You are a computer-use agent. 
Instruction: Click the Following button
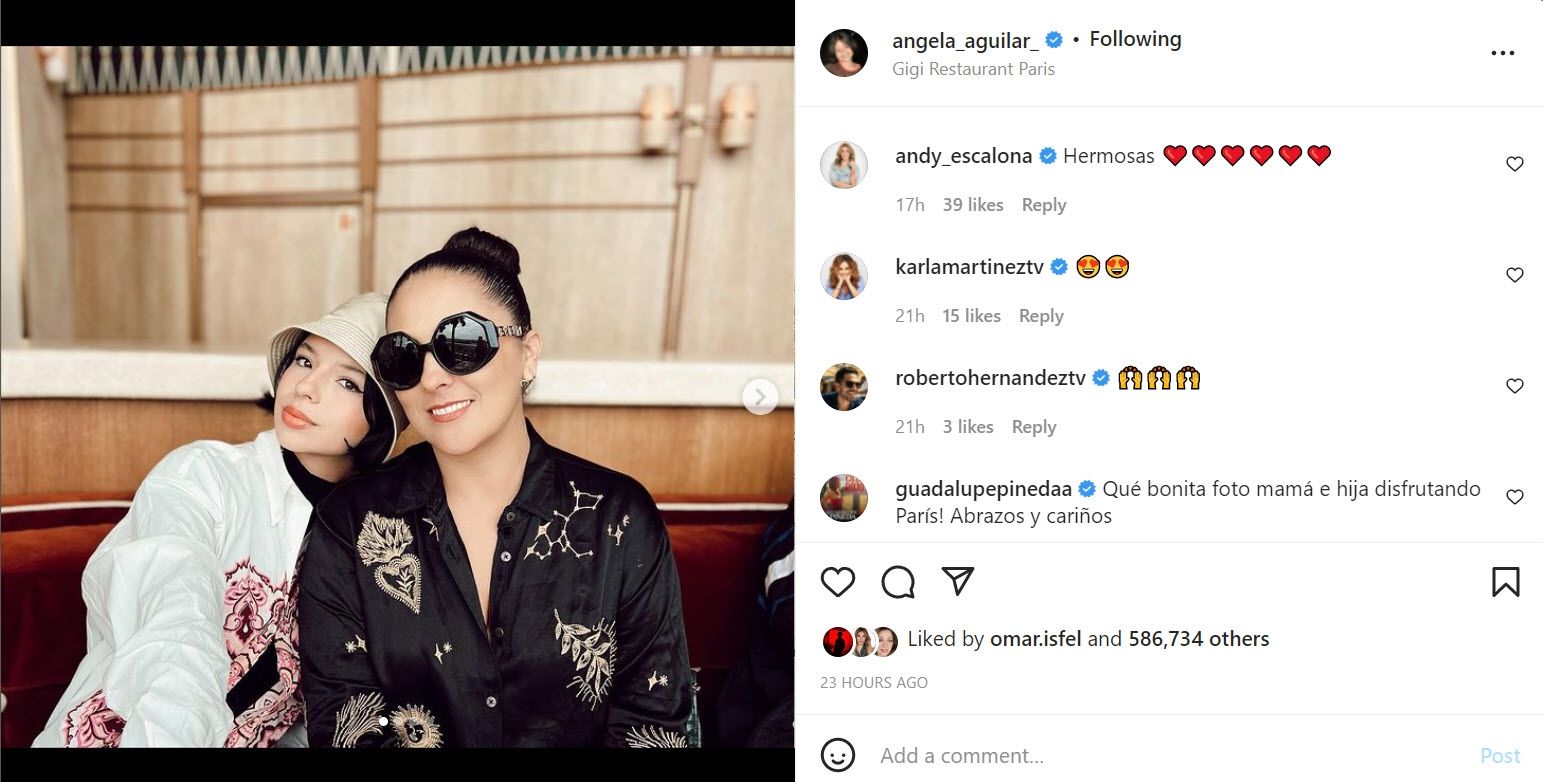[x=1135, y=39]
